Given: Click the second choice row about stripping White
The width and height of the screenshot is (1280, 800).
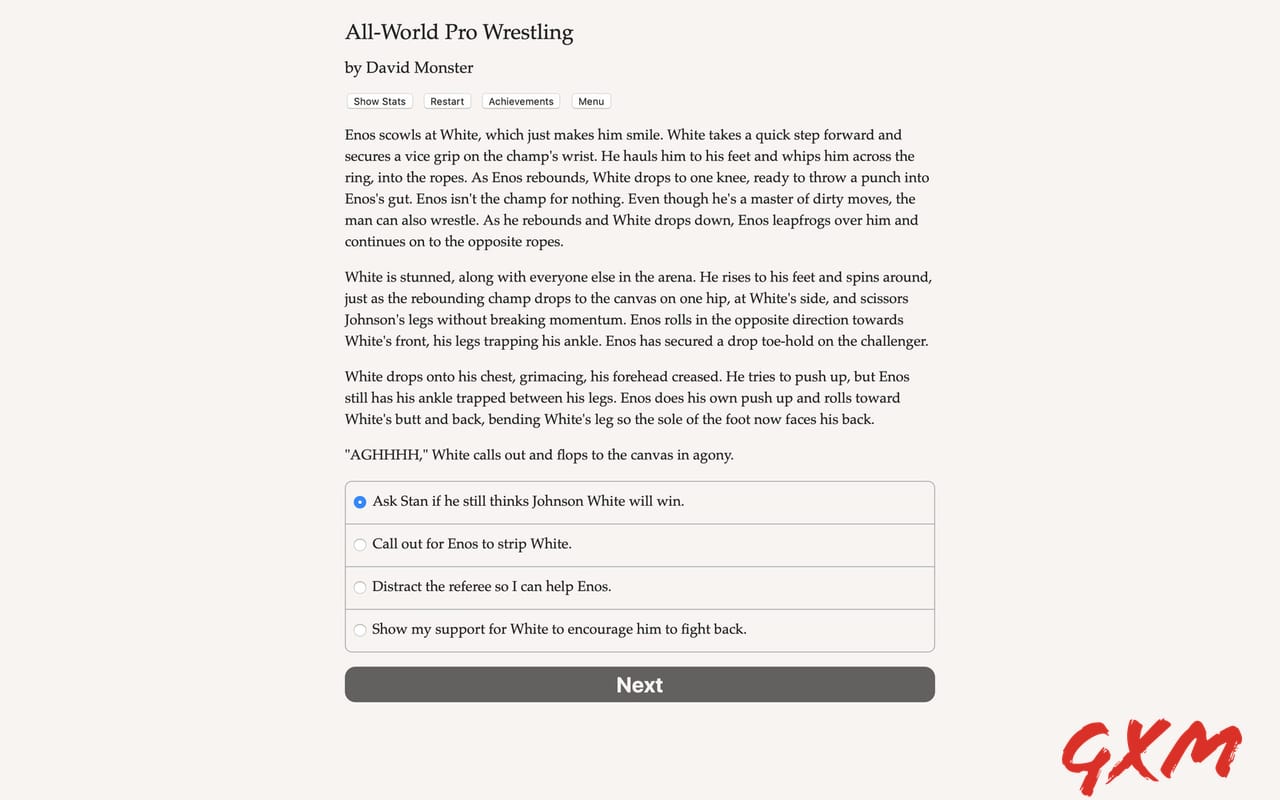Looking at the screenshot, I should click(639, 545).
